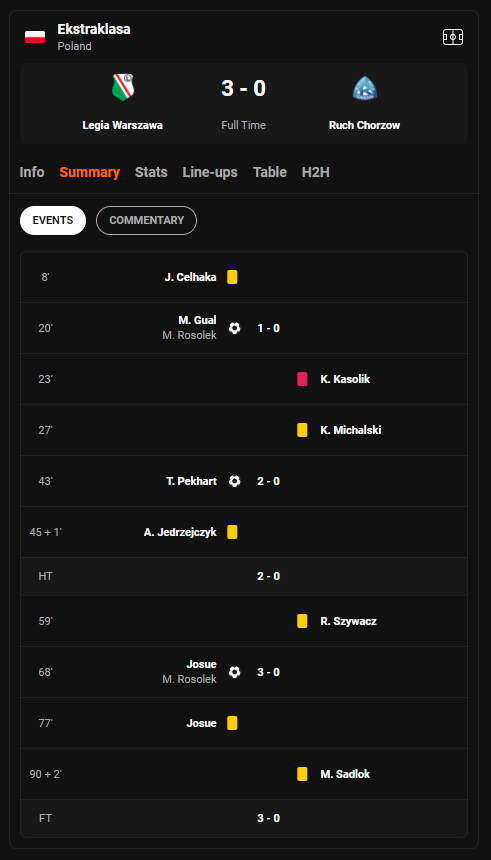Open player K. Michalski
Image resolution: width=491 pixels, height=860 pixels.
[x=351, y=430]
